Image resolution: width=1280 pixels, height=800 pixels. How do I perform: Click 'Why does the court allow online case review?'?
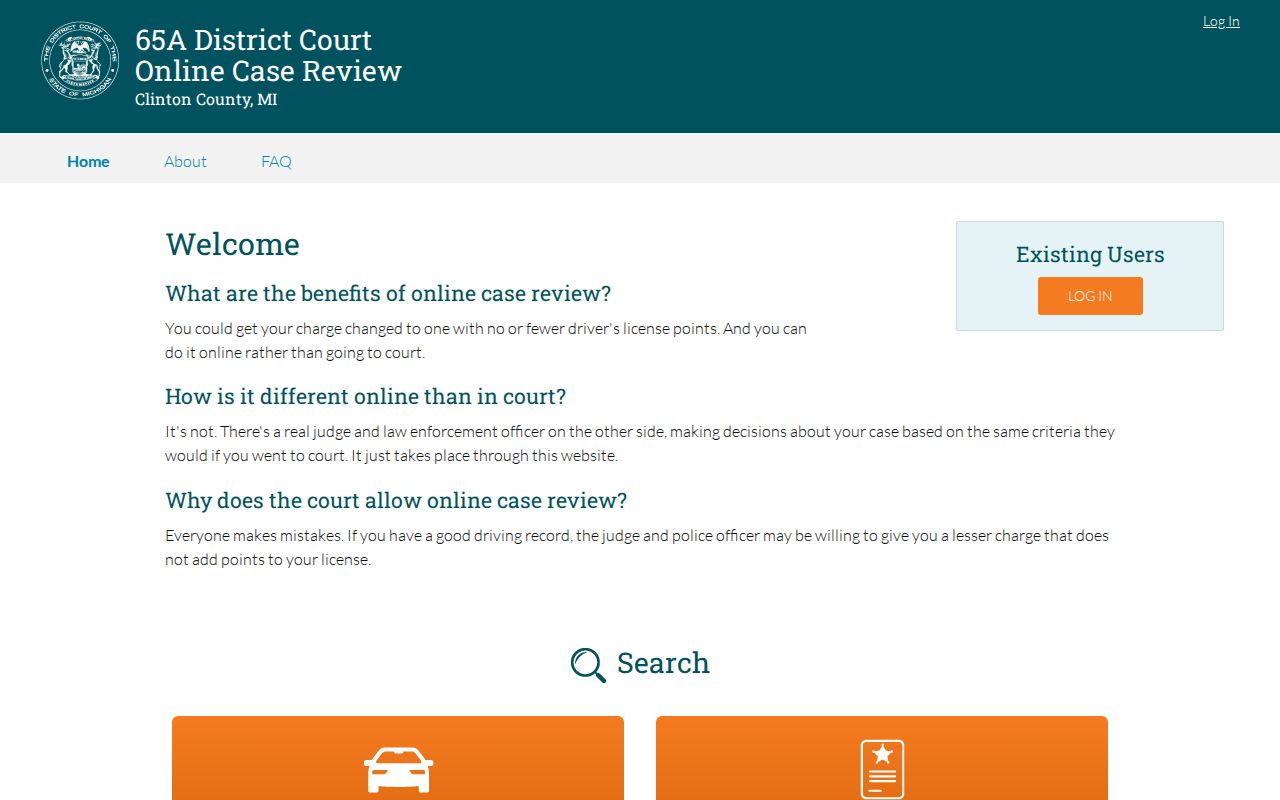pos(396,500)
